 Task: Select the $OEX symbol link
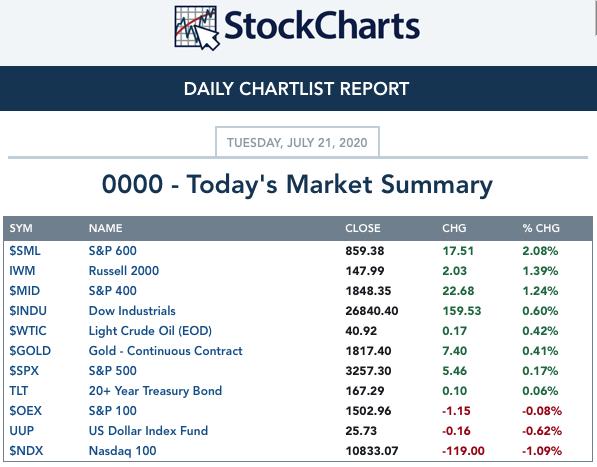26,411
